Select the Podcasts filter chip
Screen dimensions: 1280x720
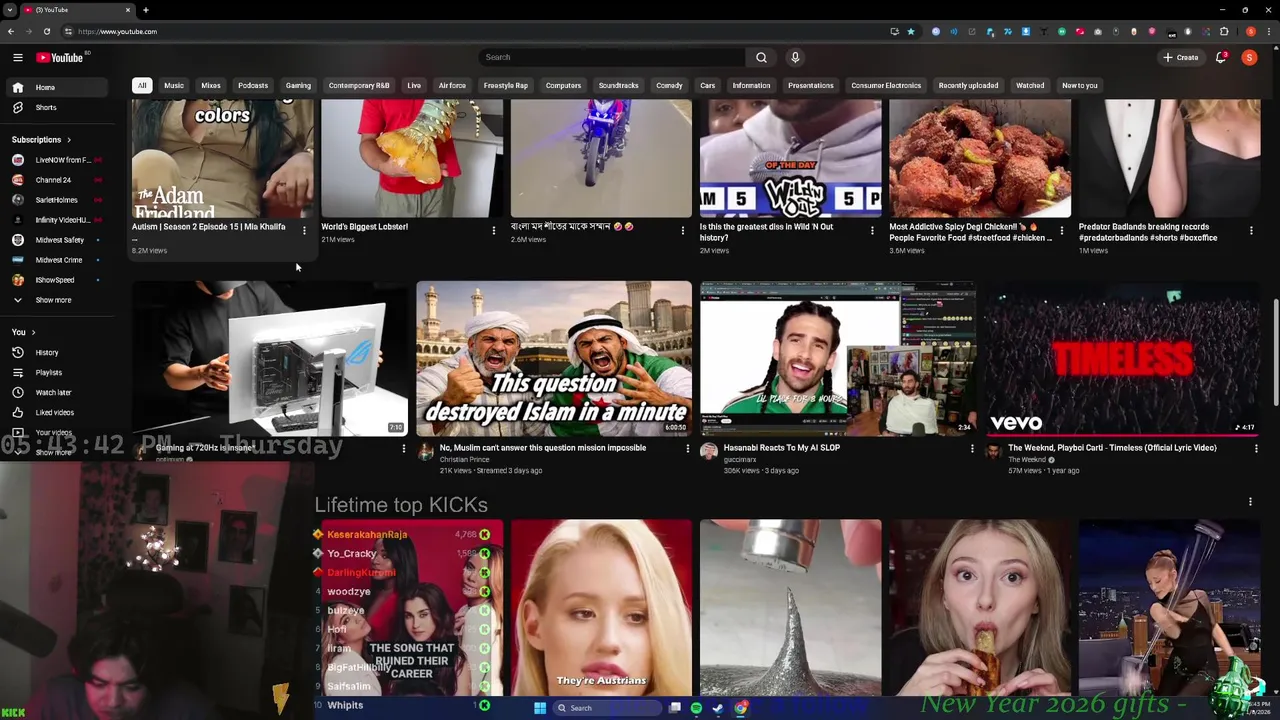pos(253,85)
